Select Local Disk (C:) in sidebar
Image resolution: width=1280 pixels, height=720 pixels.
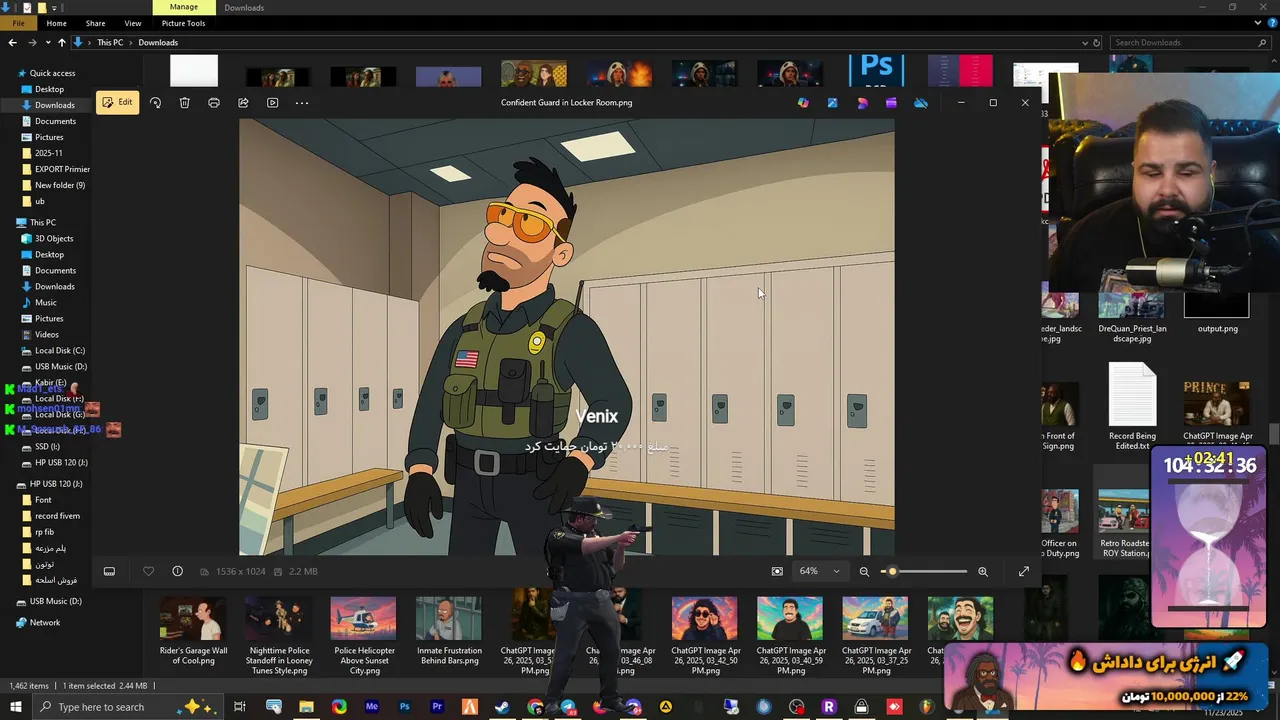click(x=60, y=350)
